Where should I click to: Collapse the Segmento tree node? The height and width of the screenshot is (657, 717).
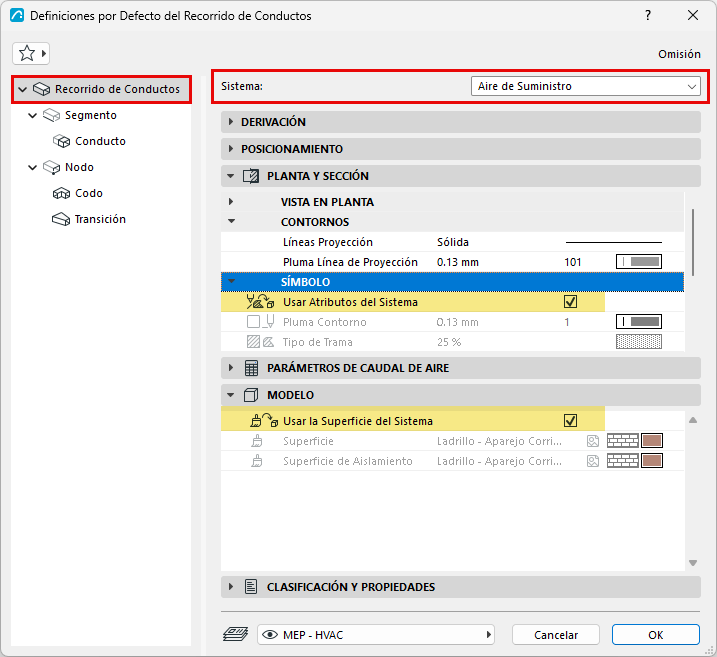pyautogui.click(x=32, y=115)
